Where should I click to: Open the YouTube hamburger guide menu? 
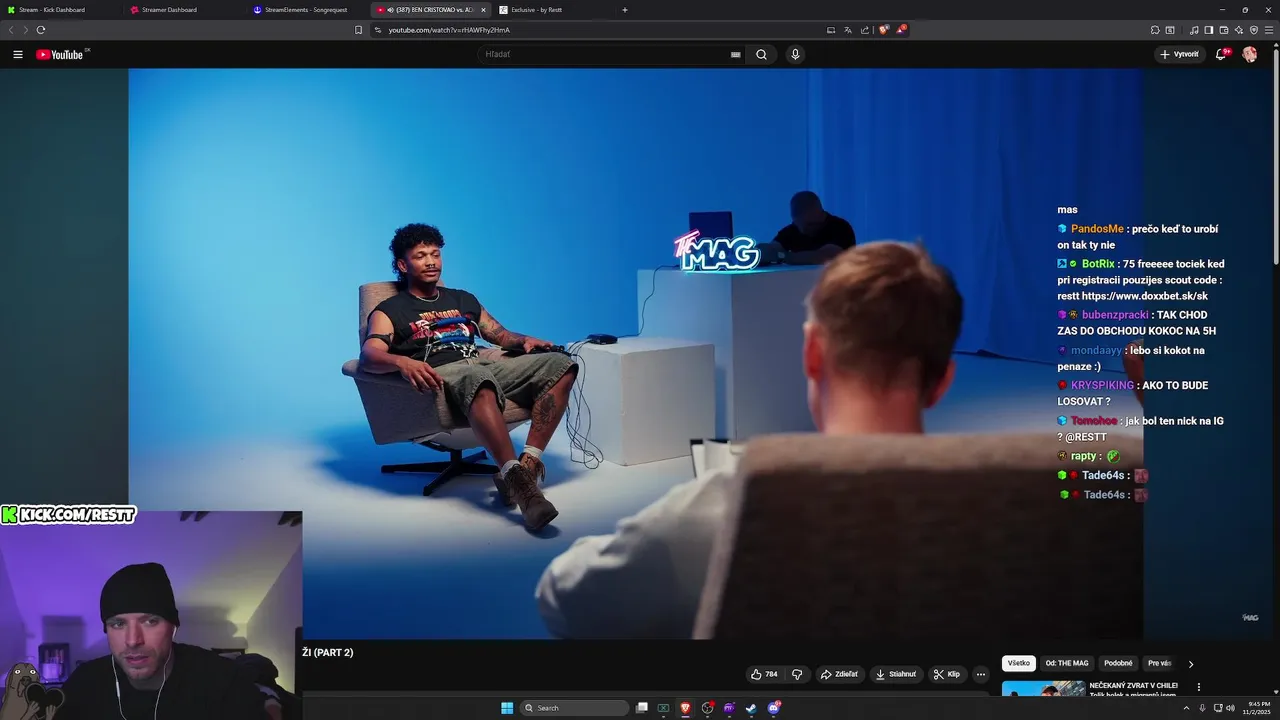17,54
